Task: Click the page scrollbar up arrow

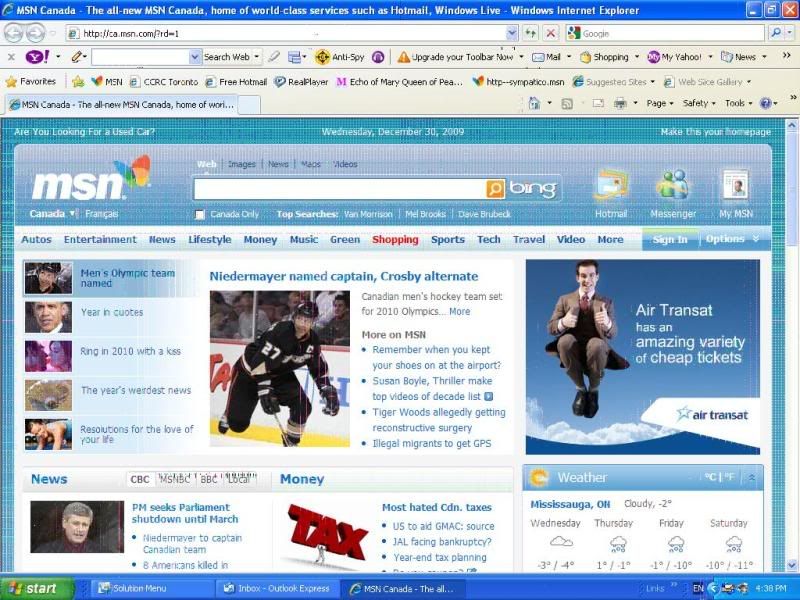Action: click(792, 124)
